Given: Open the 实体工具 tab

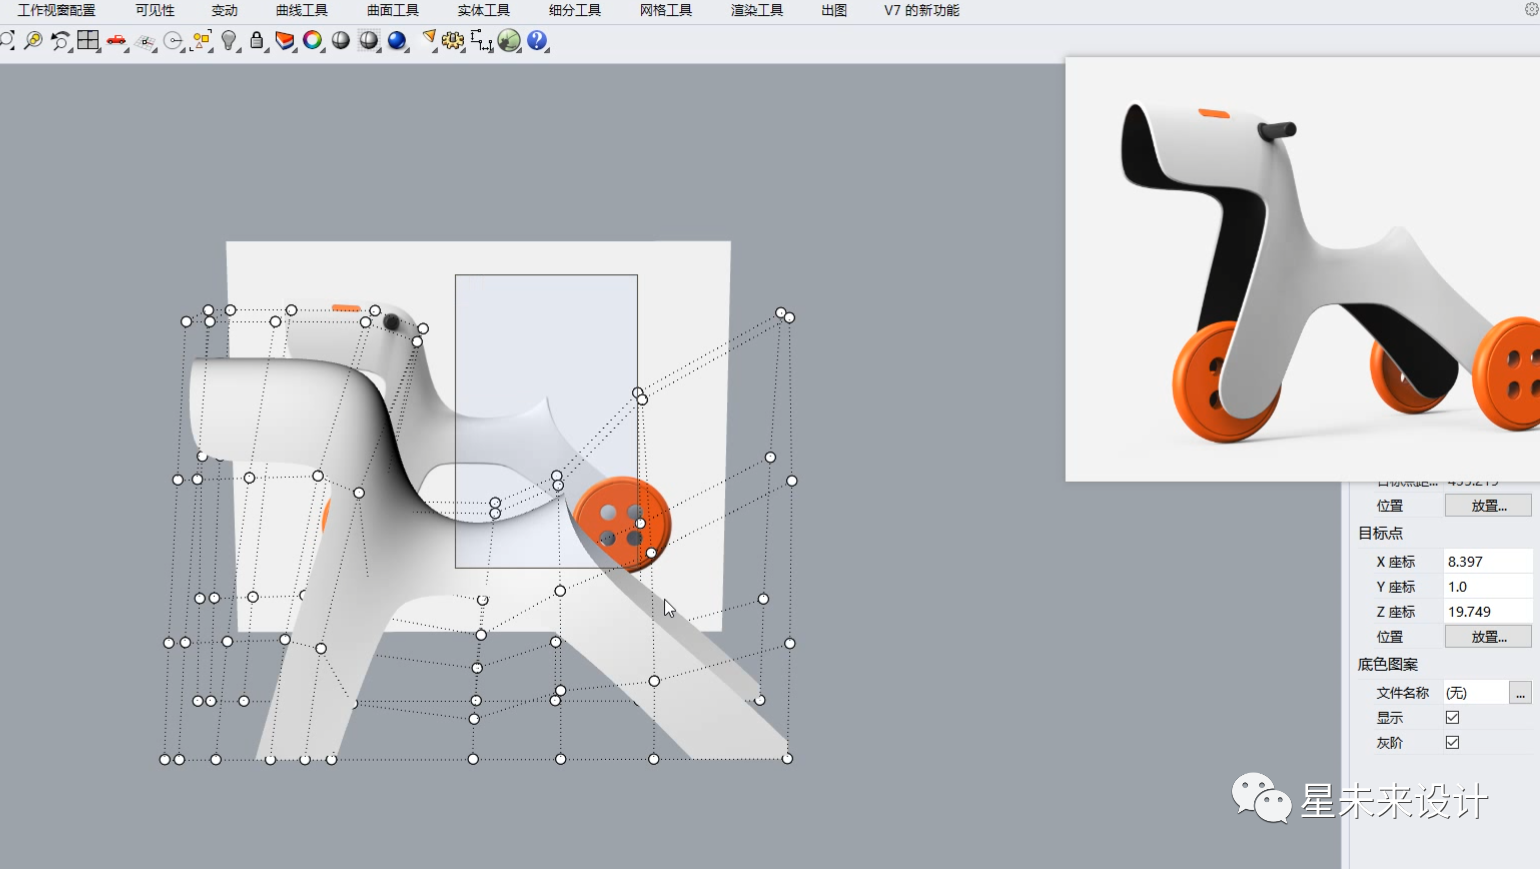Looking at the screenshot, I should 484,10.
